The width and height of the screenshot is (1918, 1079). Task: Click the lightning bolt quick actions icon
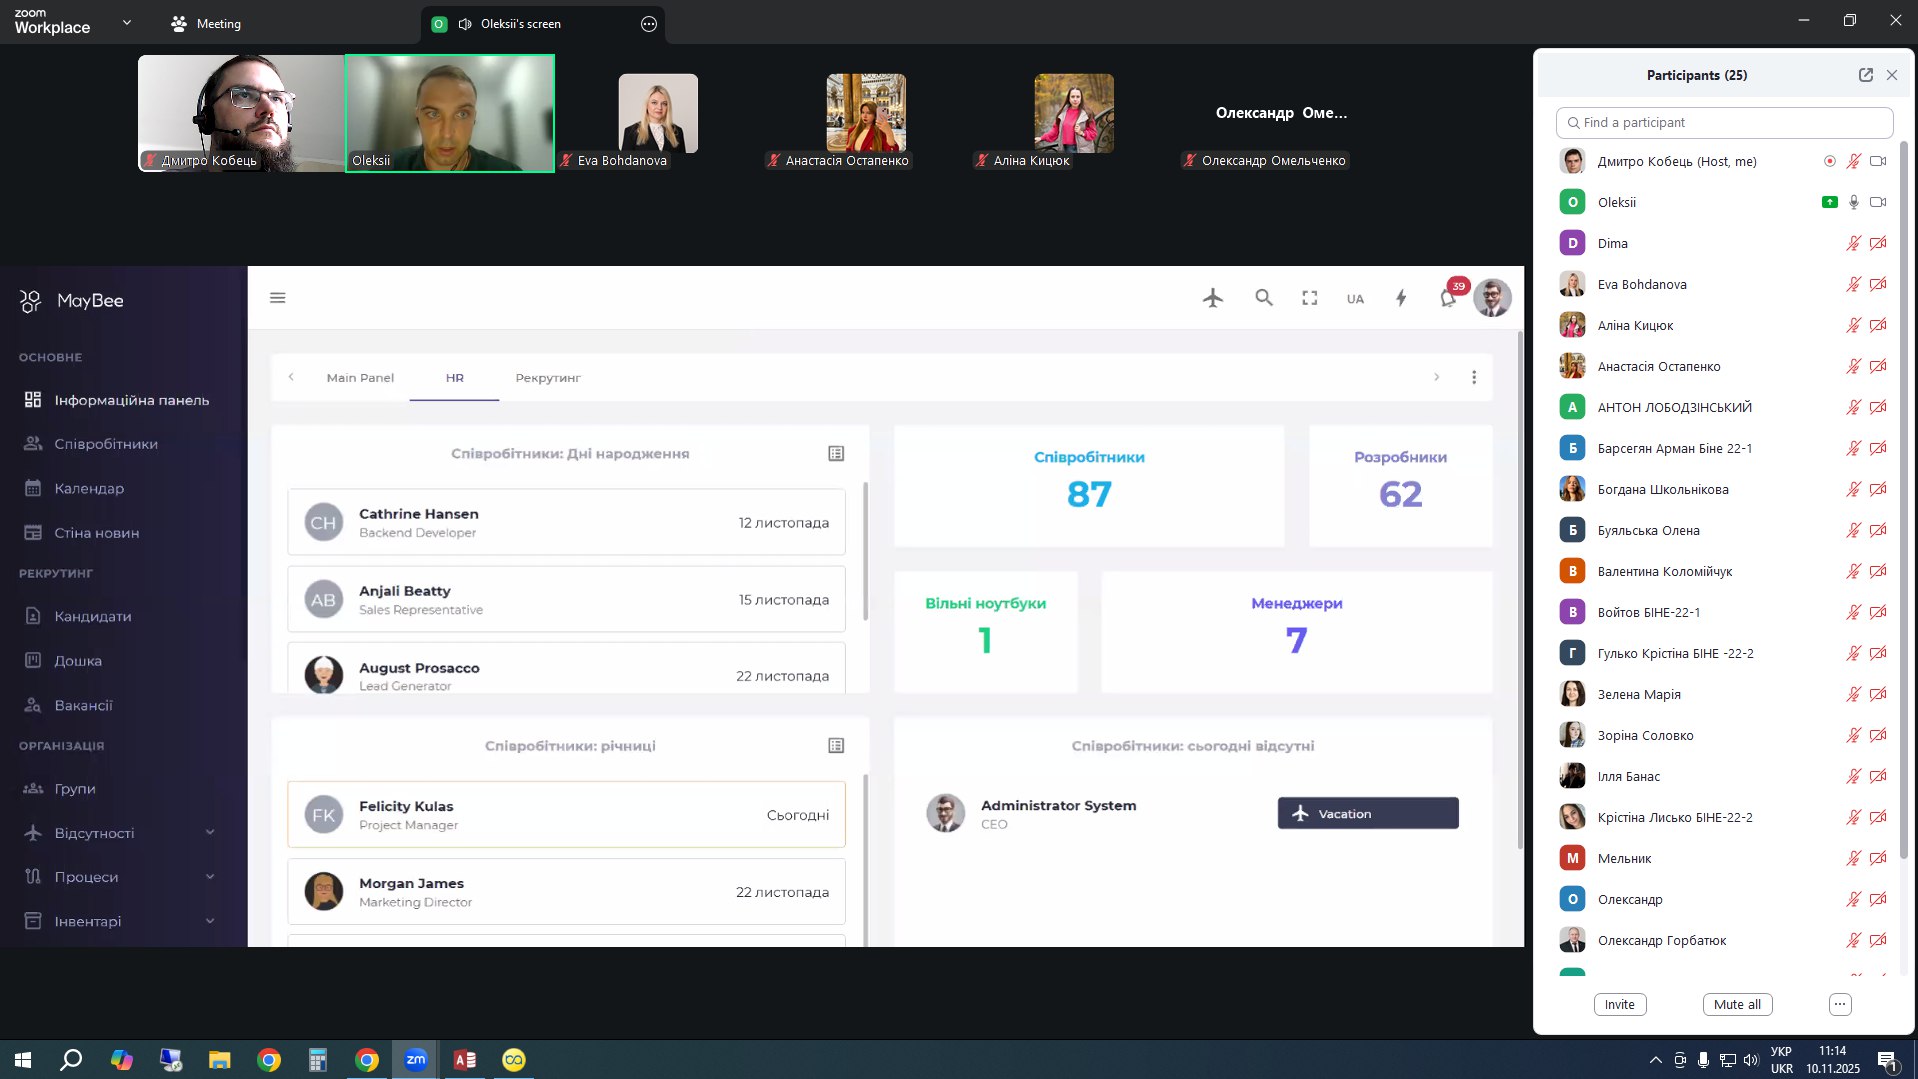(x=1401, y=298)
